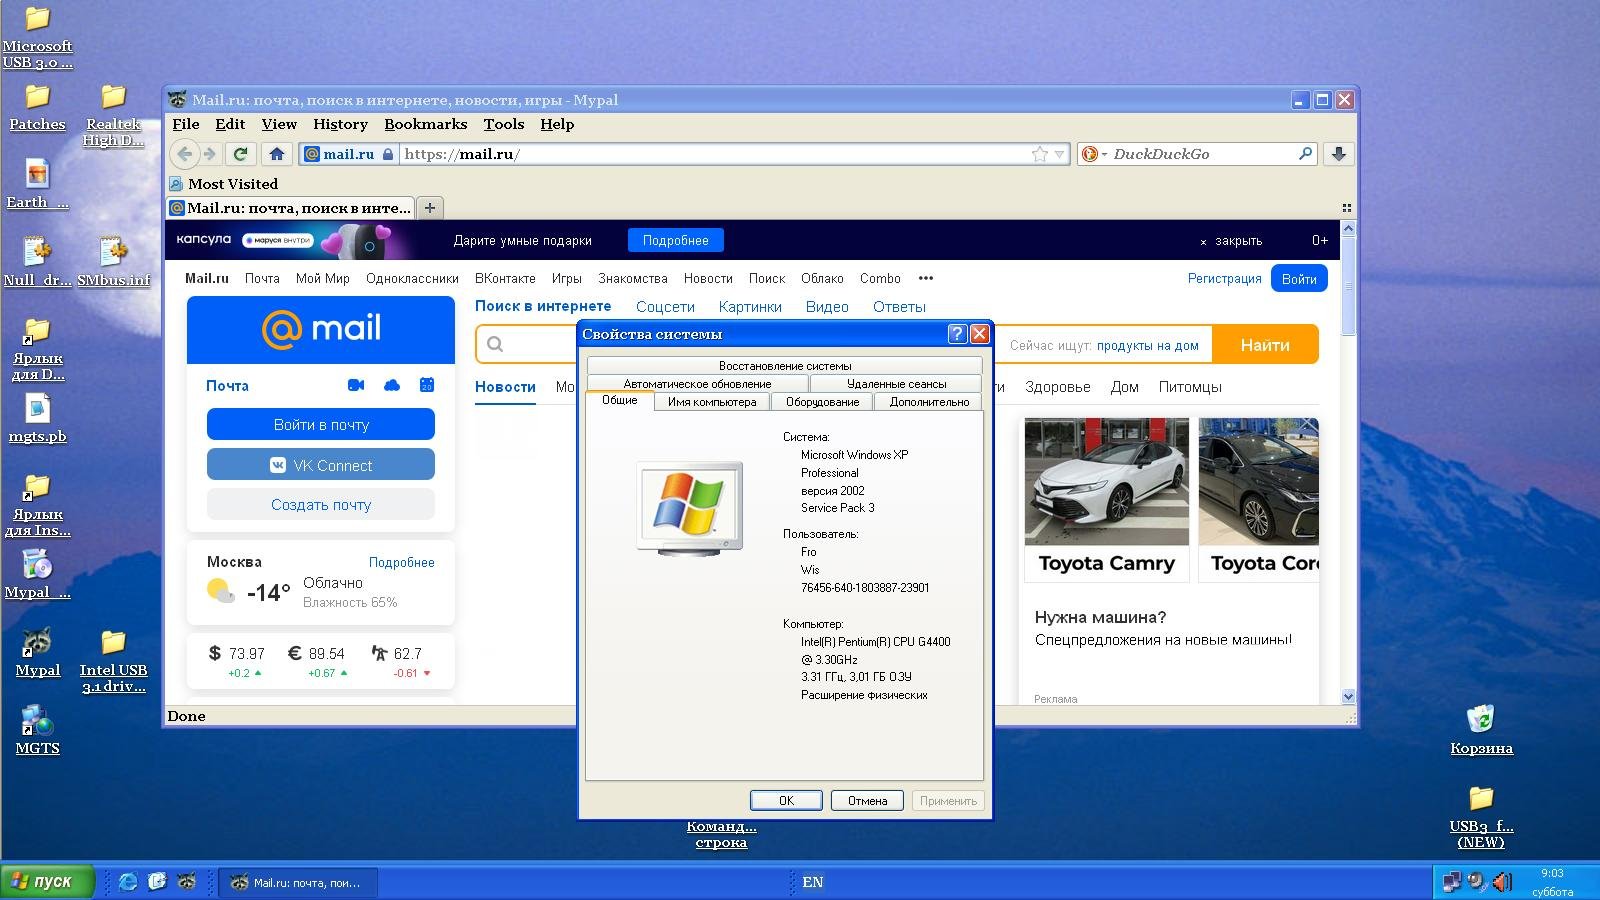Open the home page via house icon
Screen dimensions: 1600x900
[x=277, y=154]
